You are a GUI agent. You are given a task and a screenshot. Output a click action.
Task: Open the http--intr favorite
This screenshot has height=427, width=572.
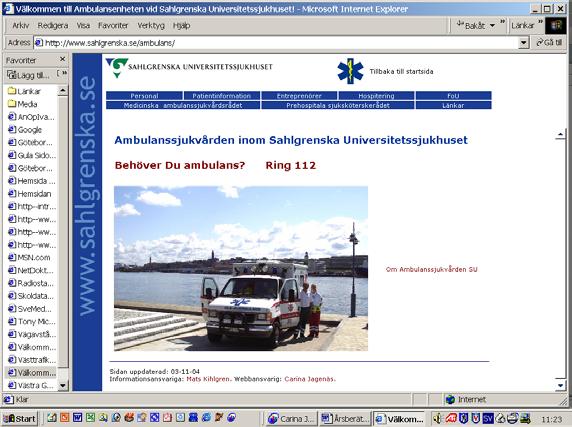32,206
